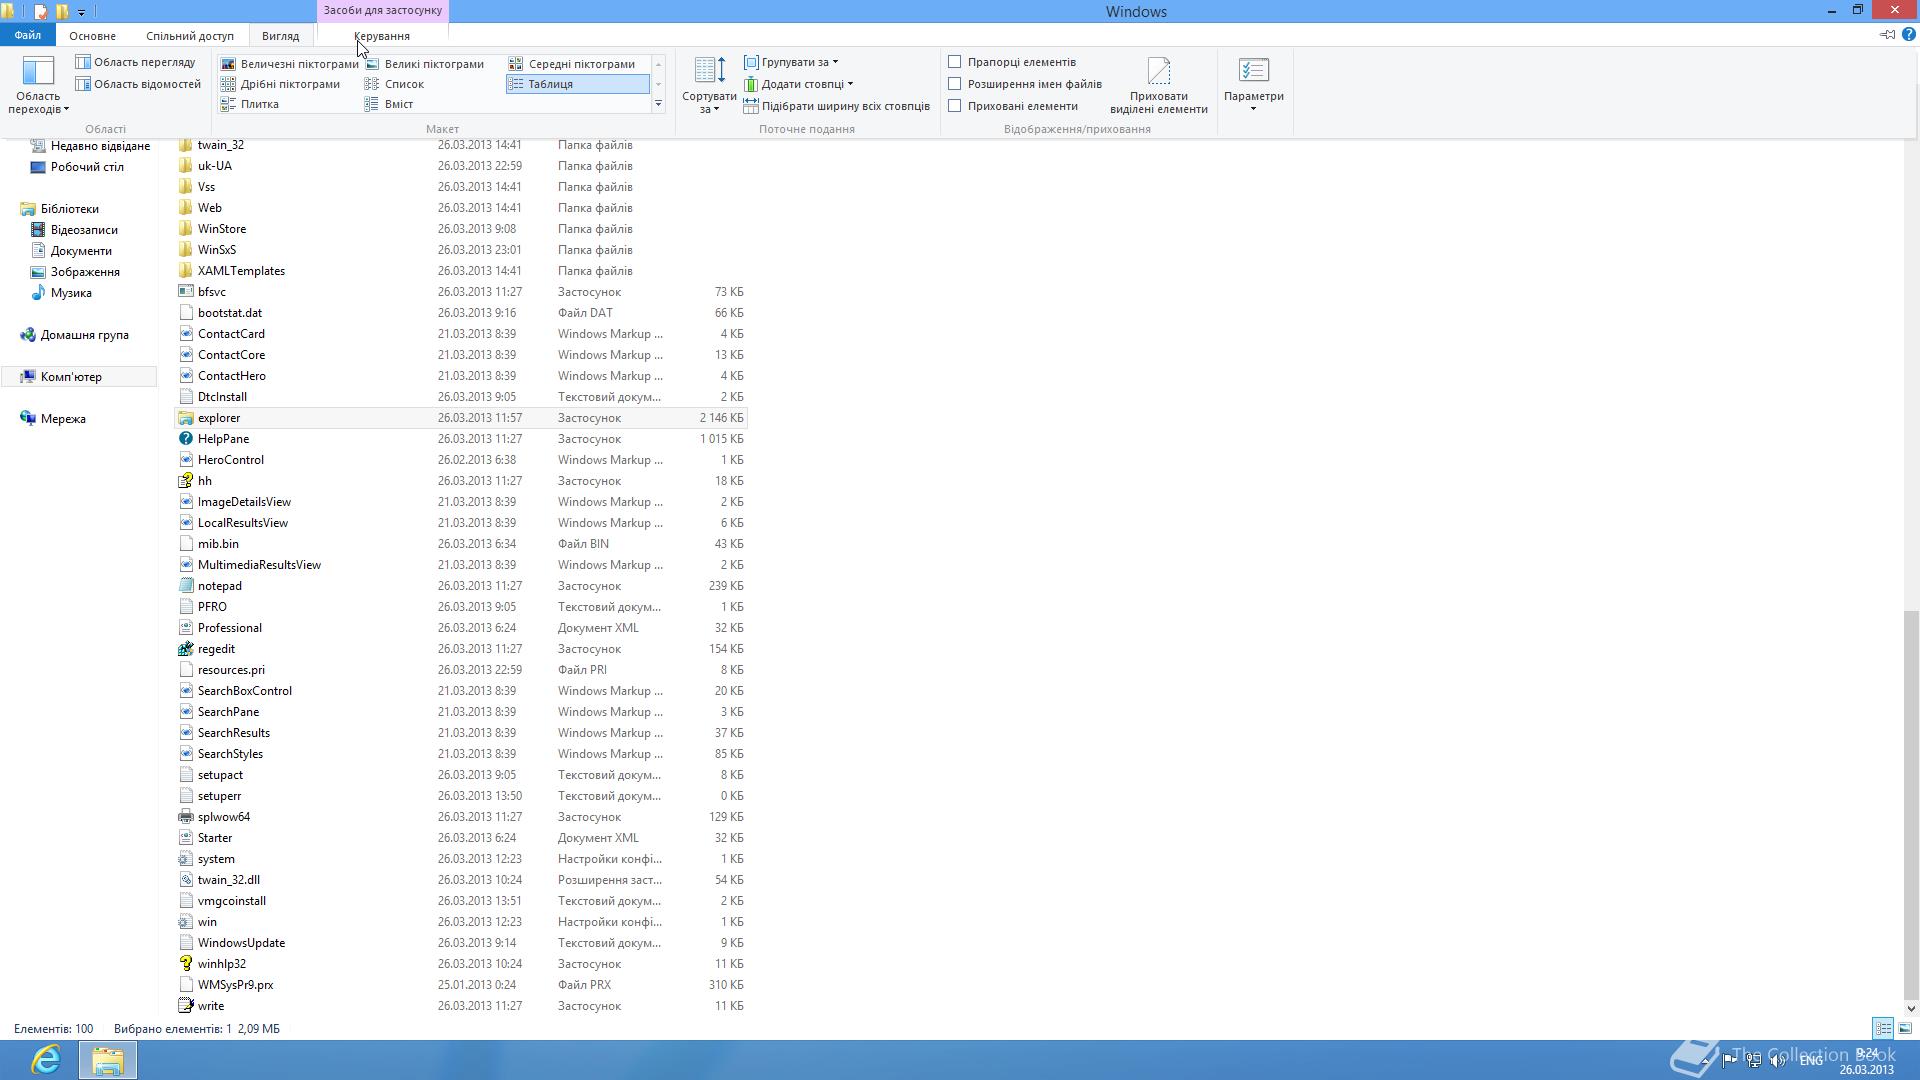
Task: Click the Музика music library icon
Action: (38, 293)
